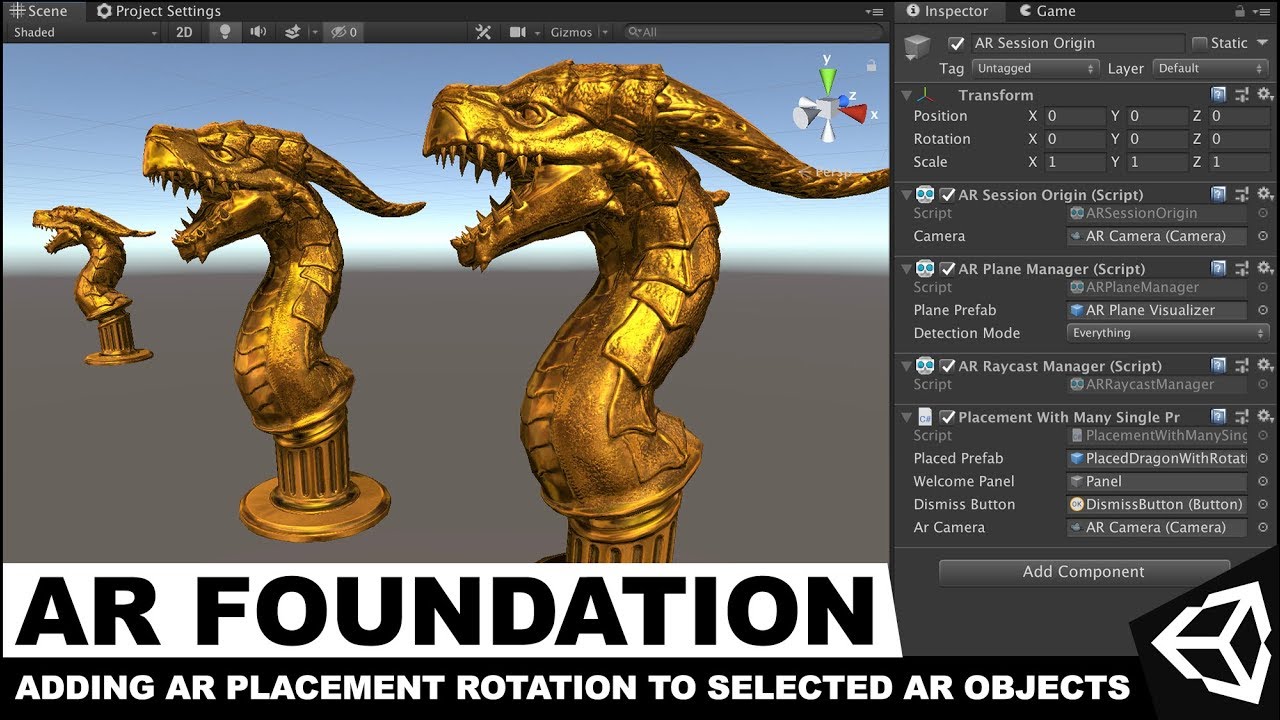Disable the AR Session Origin (Script) component checkbox
Viewport: 1280px width, 720px height.
(947, 194)
